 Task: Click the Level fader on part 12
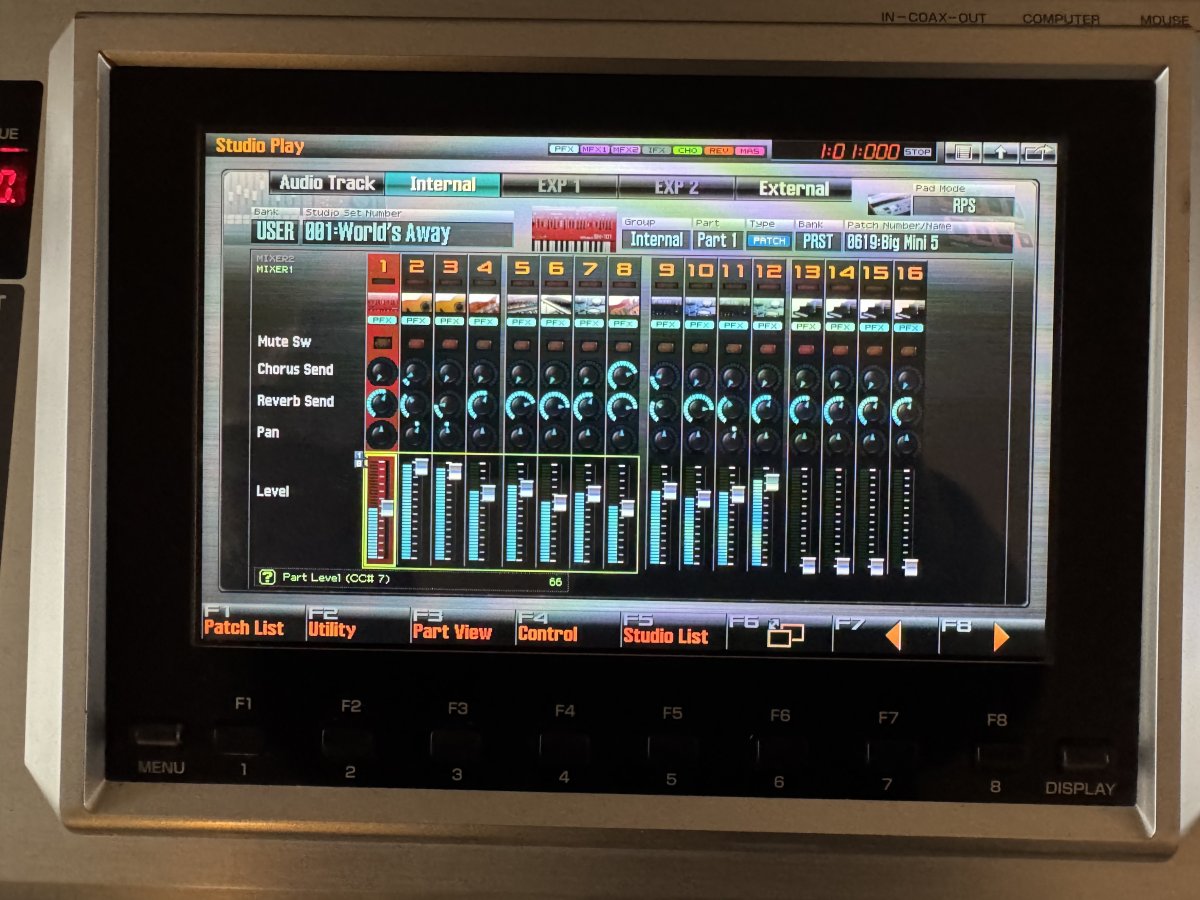(x=771, y=483)
